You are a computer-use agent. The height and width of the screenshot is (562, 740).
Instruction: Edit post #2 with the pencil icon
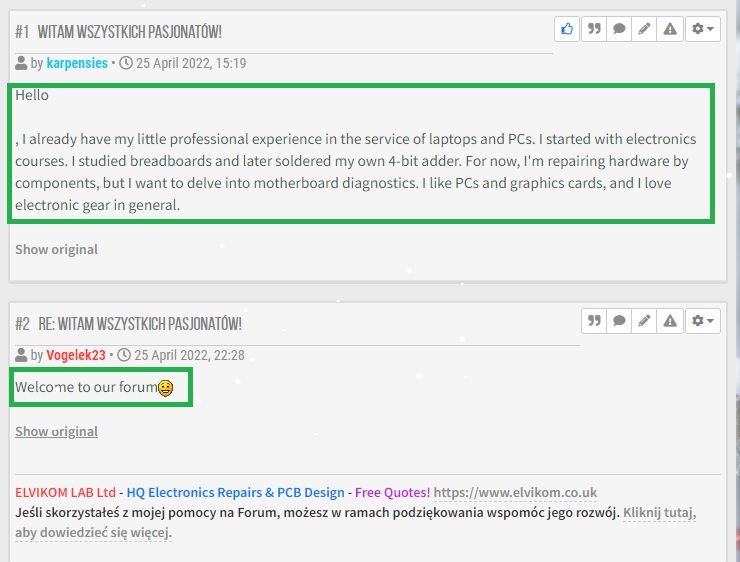pyautogui.click(x=644, y=321)
